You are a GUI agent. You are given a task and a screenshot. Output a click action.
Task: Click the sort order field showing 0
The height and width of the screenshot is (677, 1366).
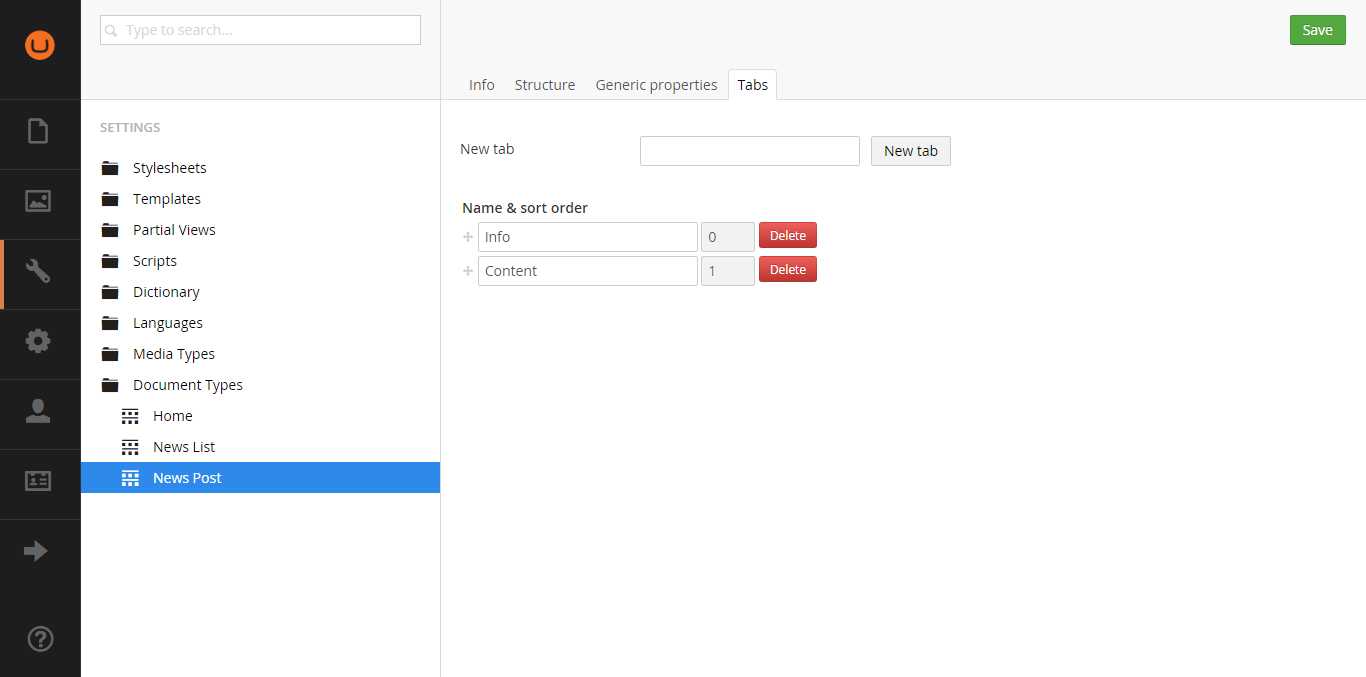pos(728,237)
